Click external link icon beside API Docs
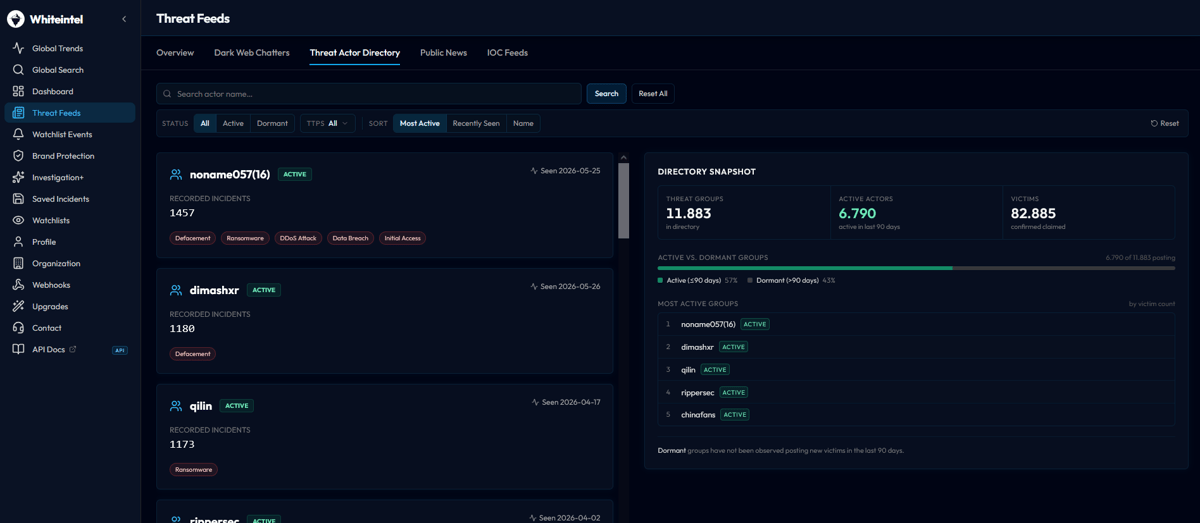This screenshot has width=1200, height=523. 73,349
